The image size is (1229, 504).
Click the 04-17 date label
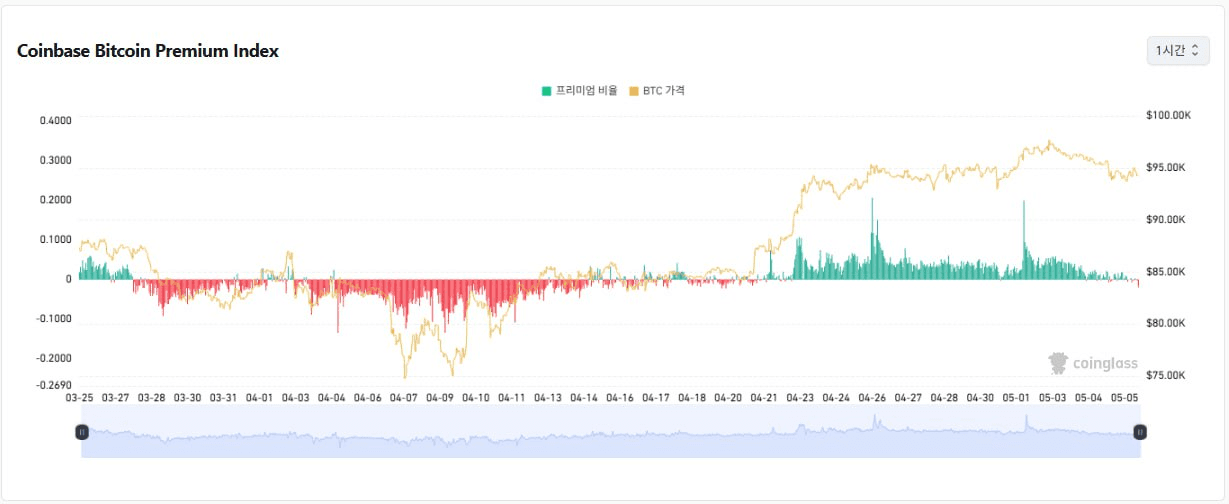click(656, 398)
